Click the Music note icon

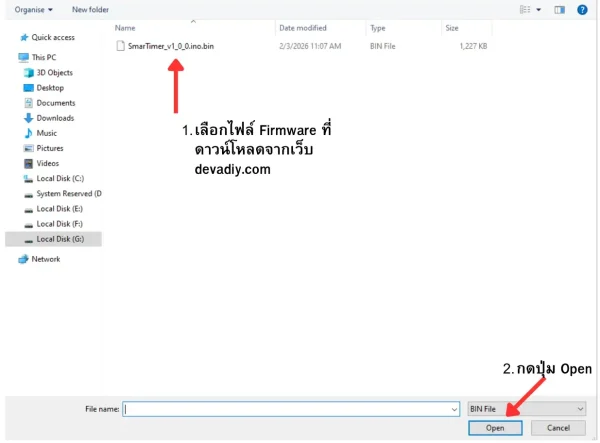28,133
